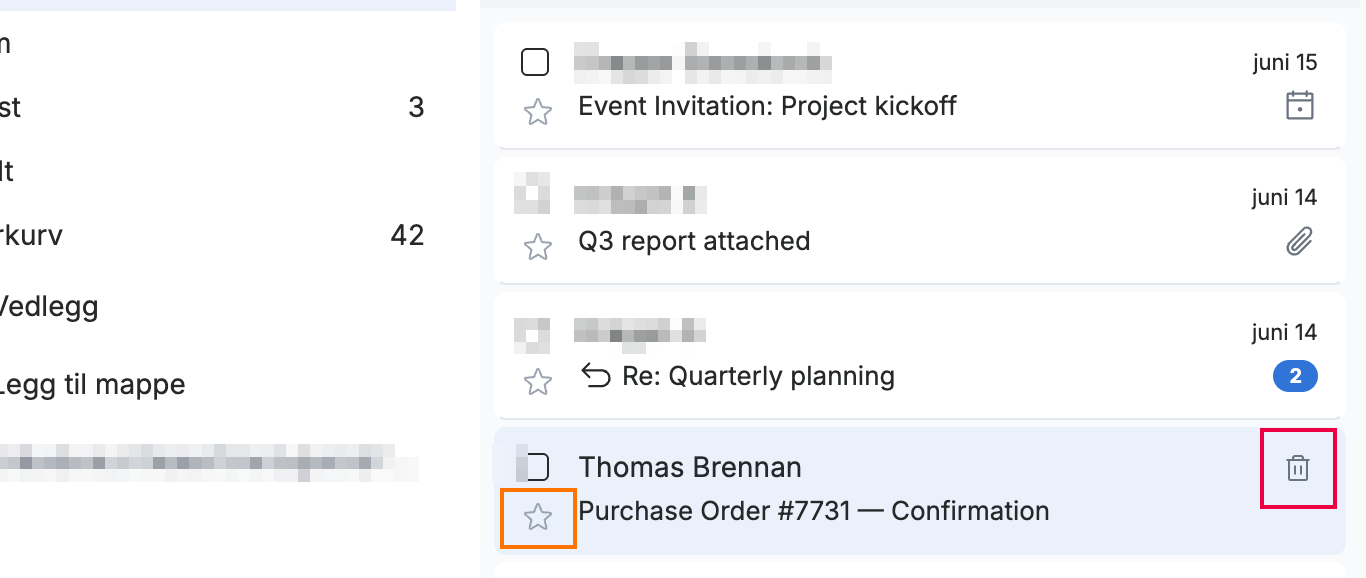The image size is (1366, 578).
Task: Open the Purchase Order #7731 — Confirmation email
Action: [814, 511]
